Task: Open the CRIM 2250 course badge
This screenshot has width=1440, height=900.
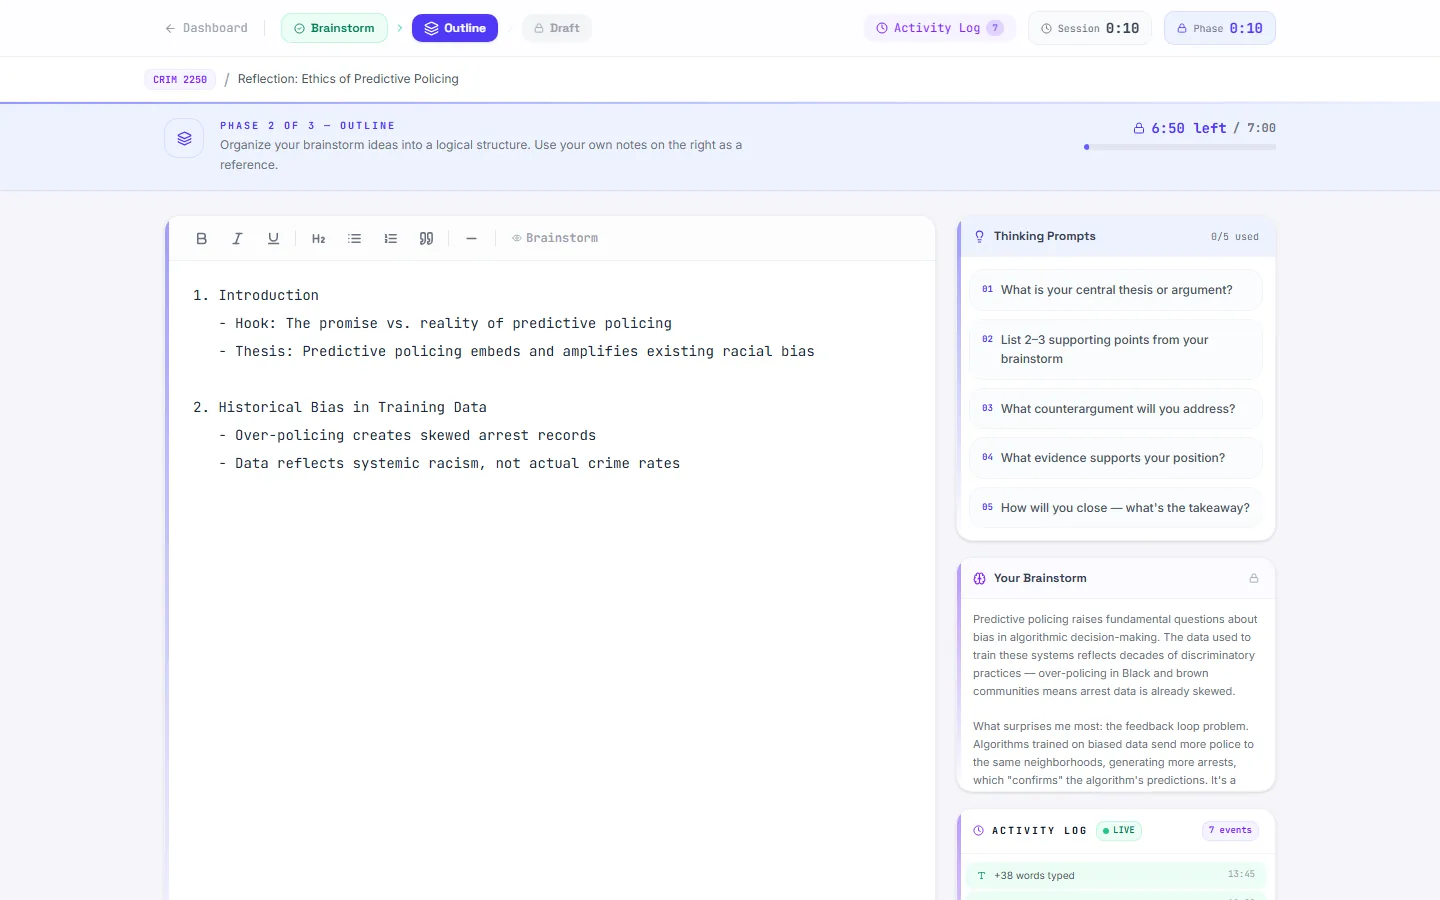Action: (180, 79)
